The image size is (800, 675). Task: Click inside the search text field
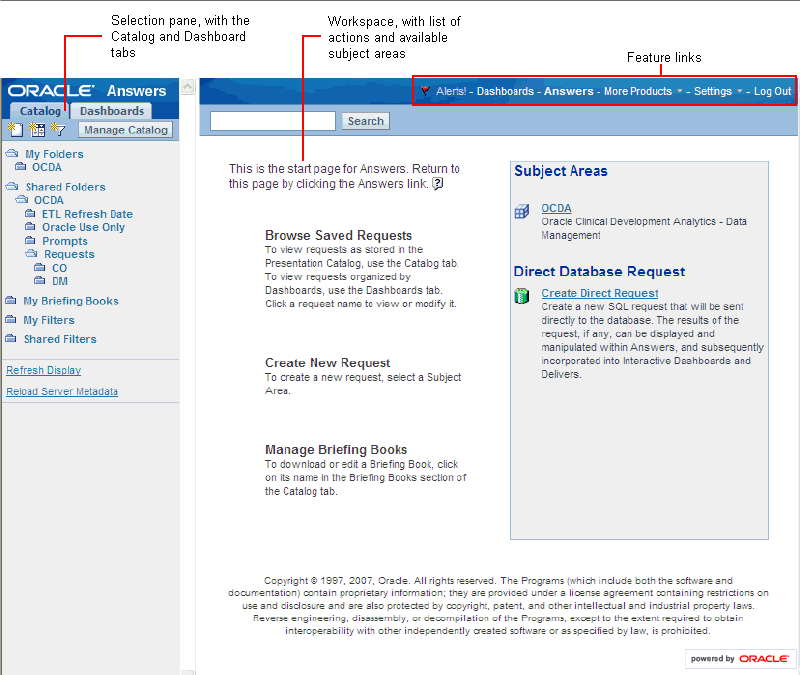click(x=272, y=121)
